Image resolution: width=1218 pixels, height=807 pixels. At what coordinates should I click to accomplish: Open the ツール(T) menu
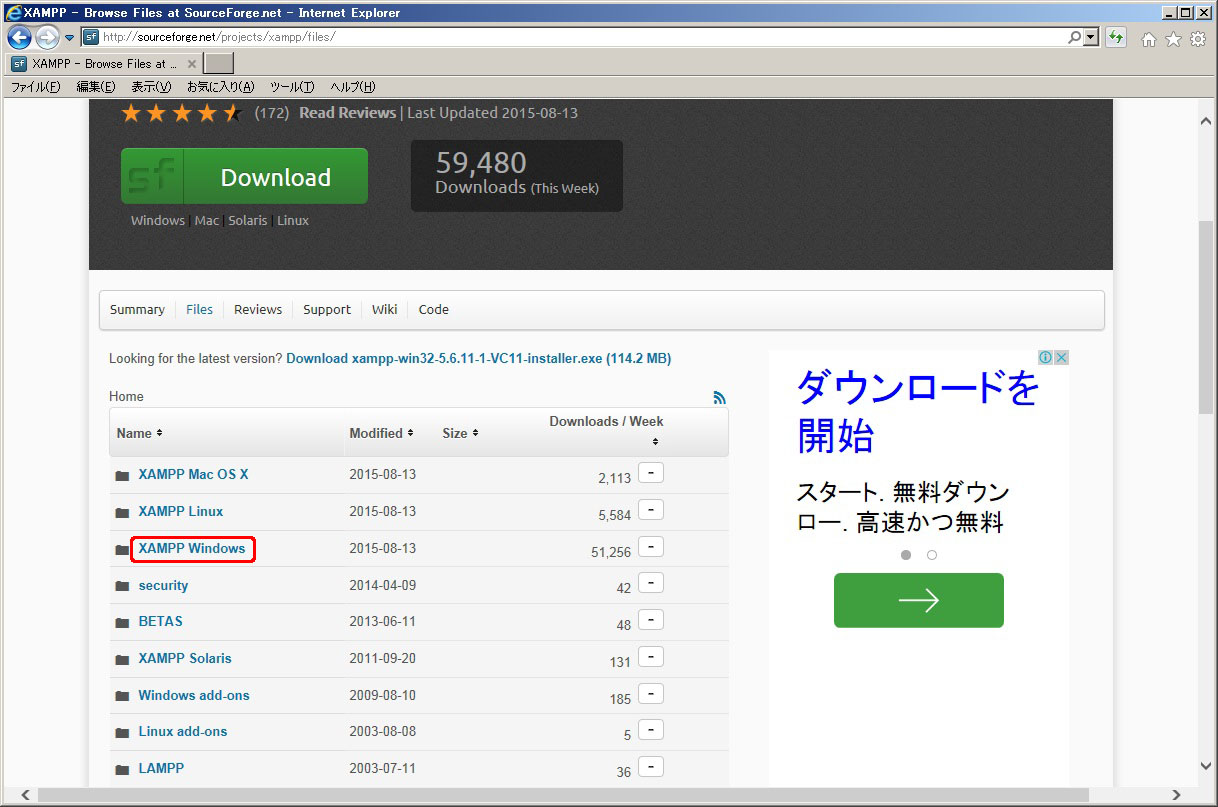click(x=291, y=87)
